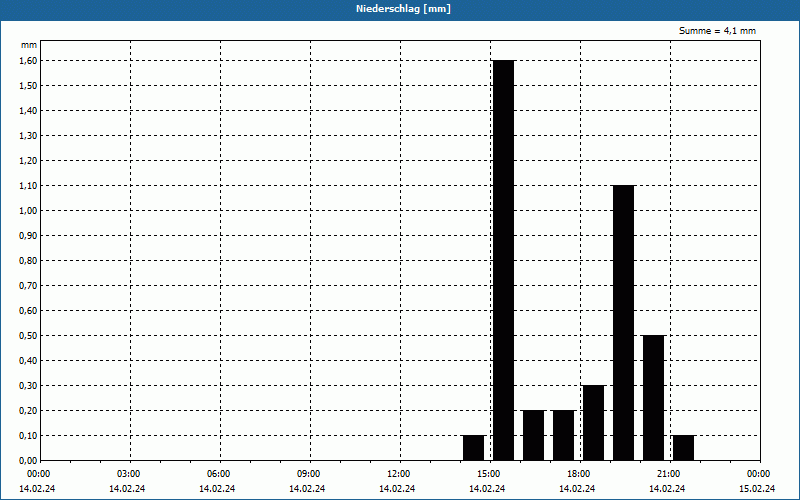Screen dimensions: 800x500
Task: Select the 12:00 time axis label
Action: (398, 474)
